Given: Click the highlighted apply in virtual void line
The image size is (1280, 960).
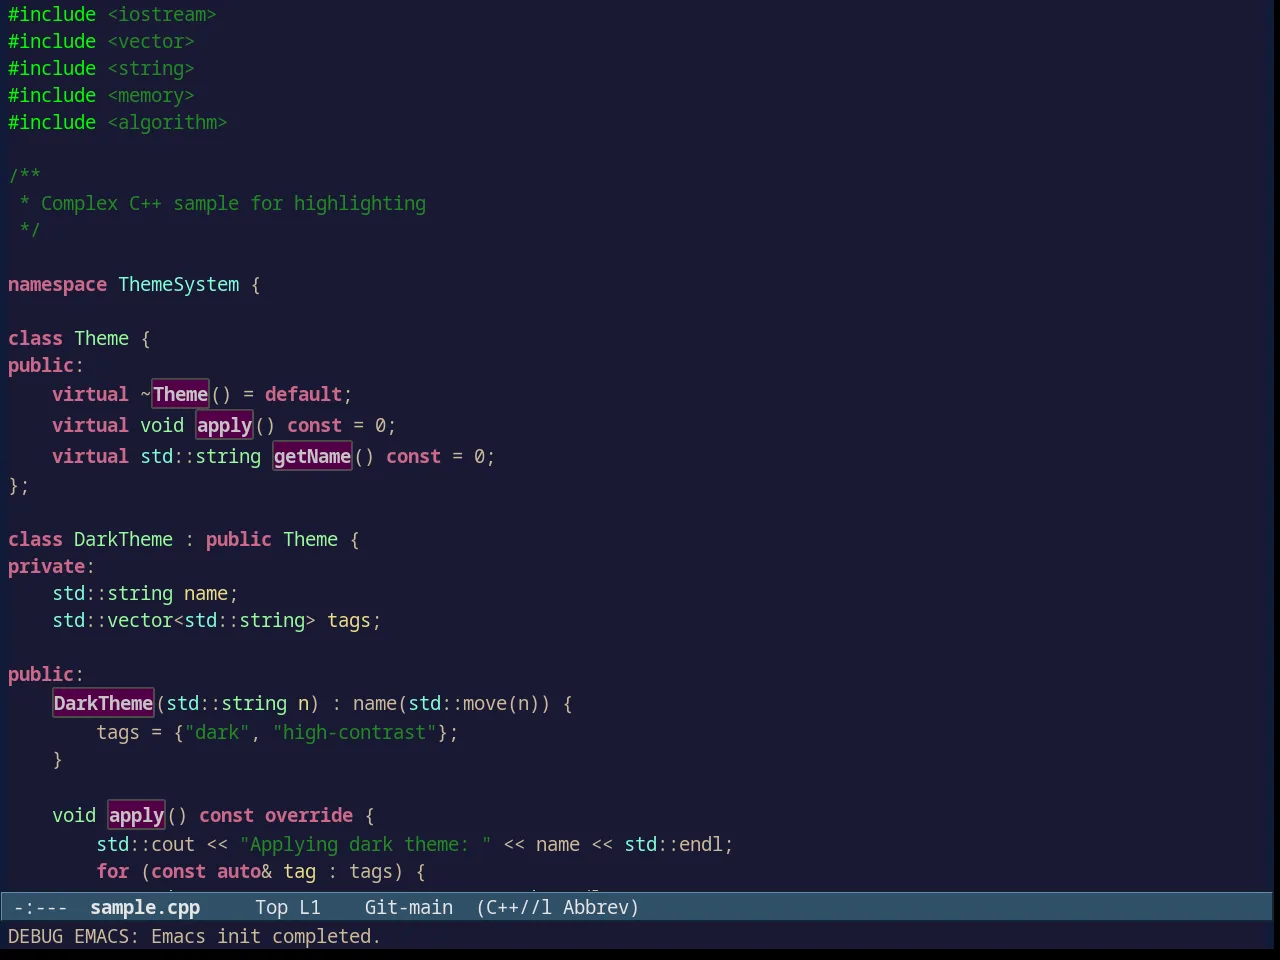Looking at the screenshot, I should pos(224,425).
